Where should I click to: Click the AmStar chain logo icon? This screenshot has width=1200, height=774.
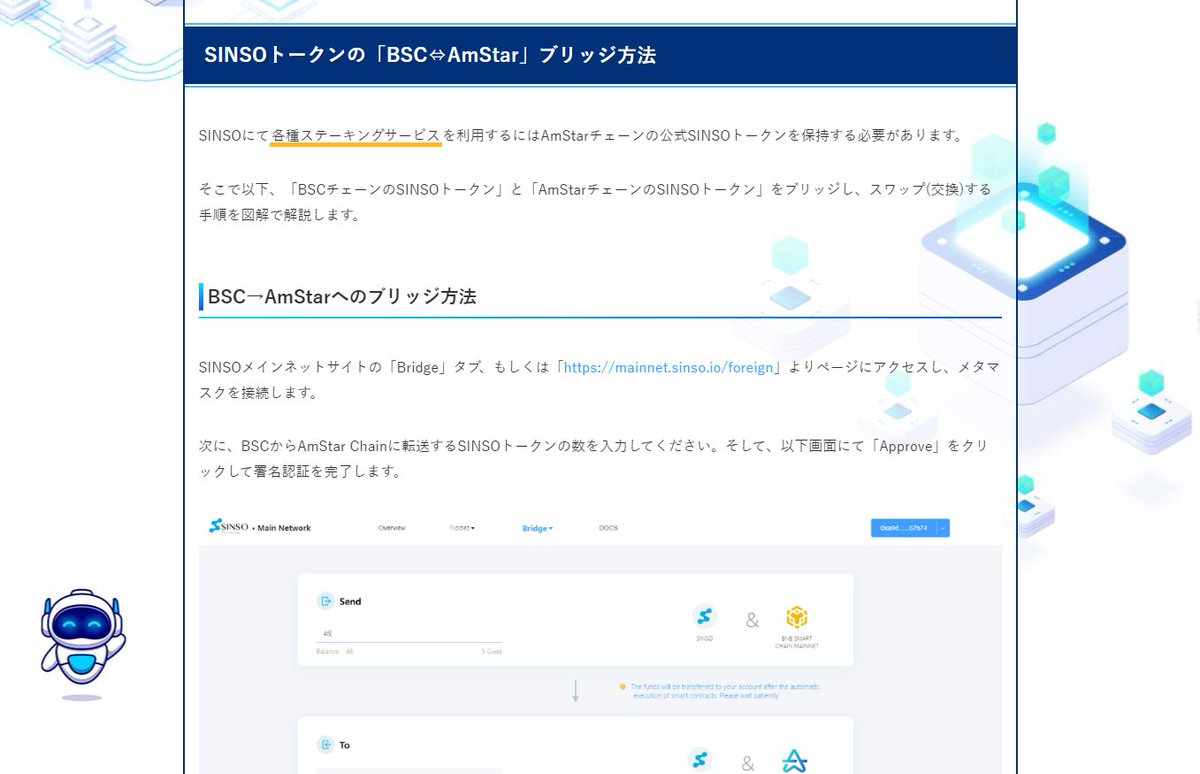[x=796, y=761]
